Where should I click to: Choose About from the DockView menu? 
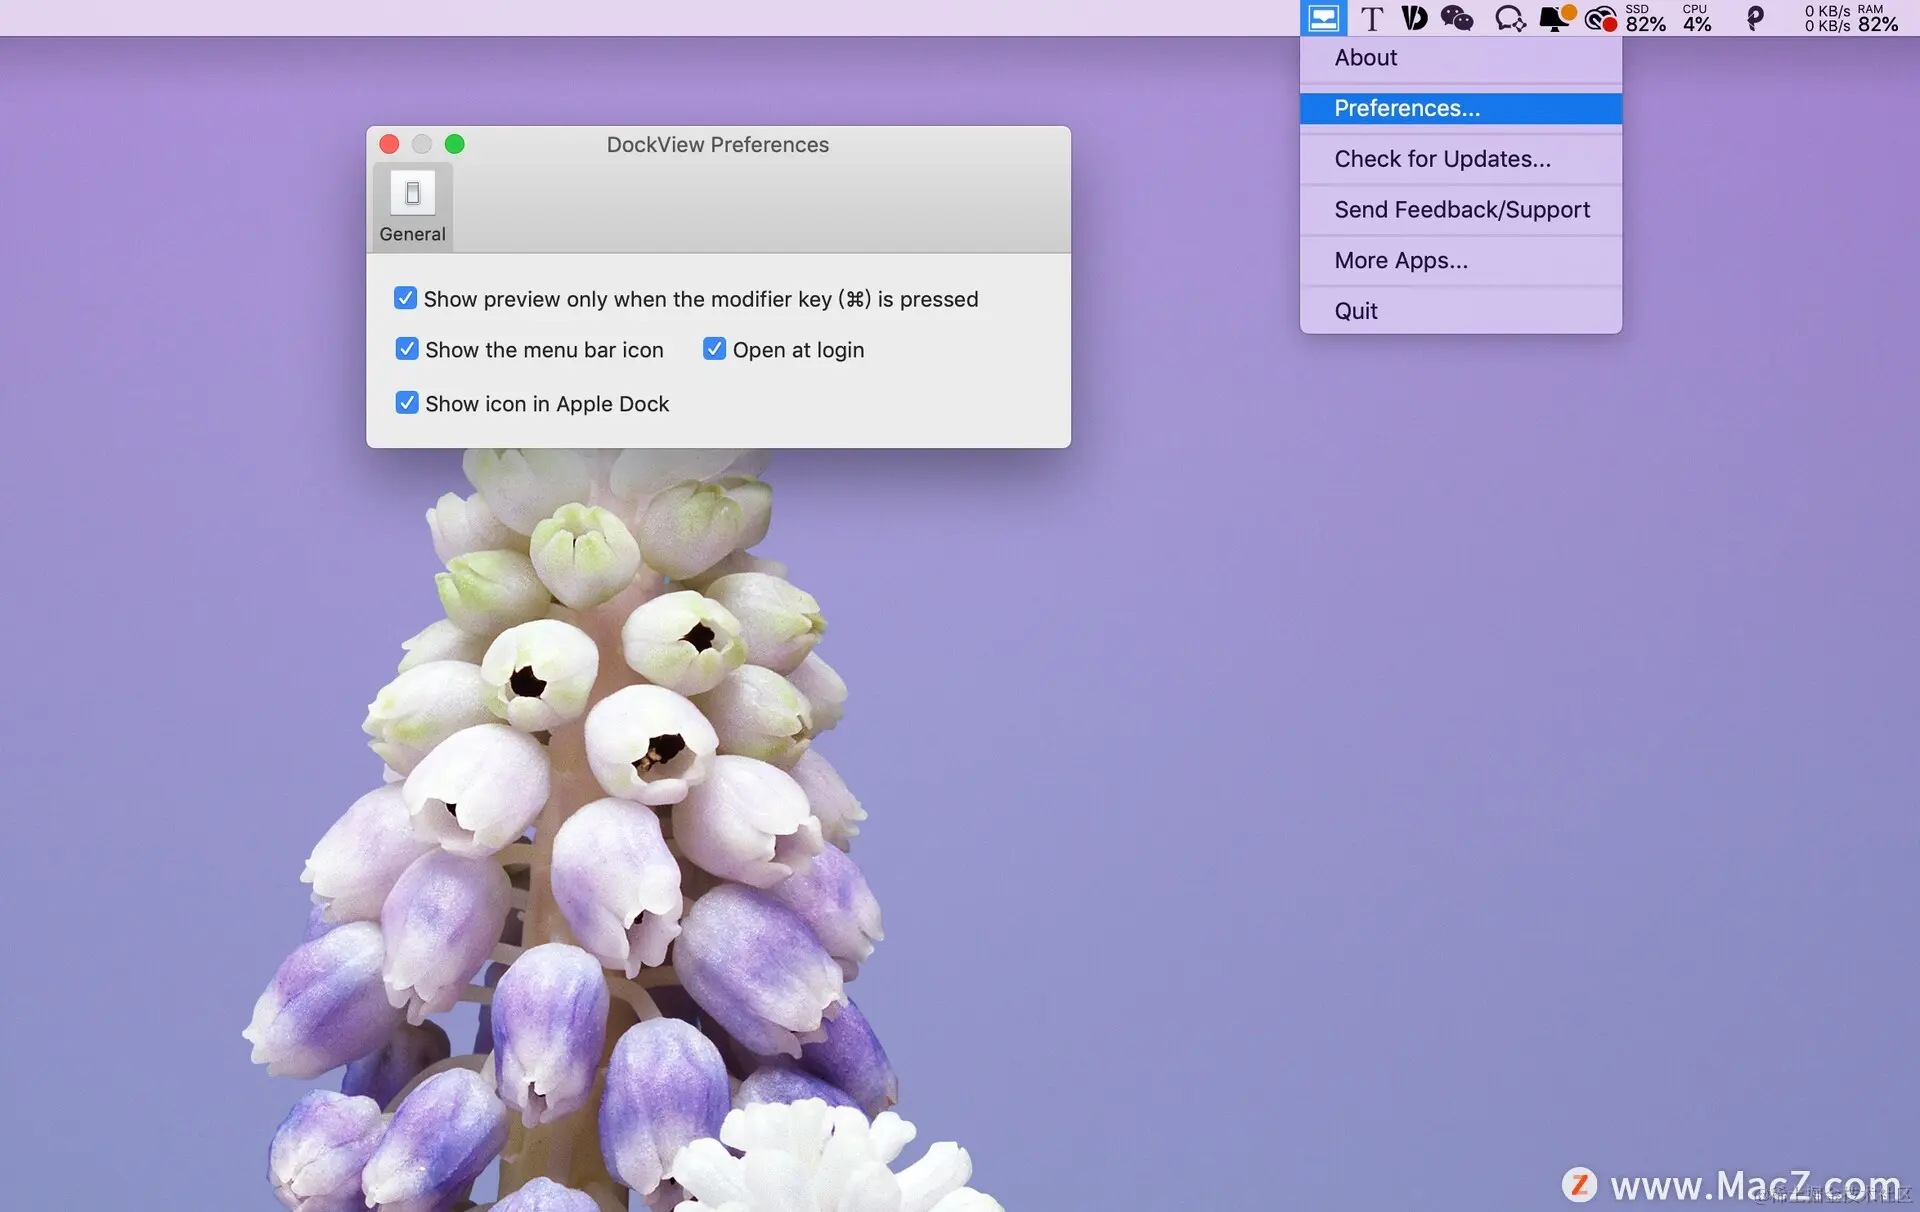(1365, 58)
